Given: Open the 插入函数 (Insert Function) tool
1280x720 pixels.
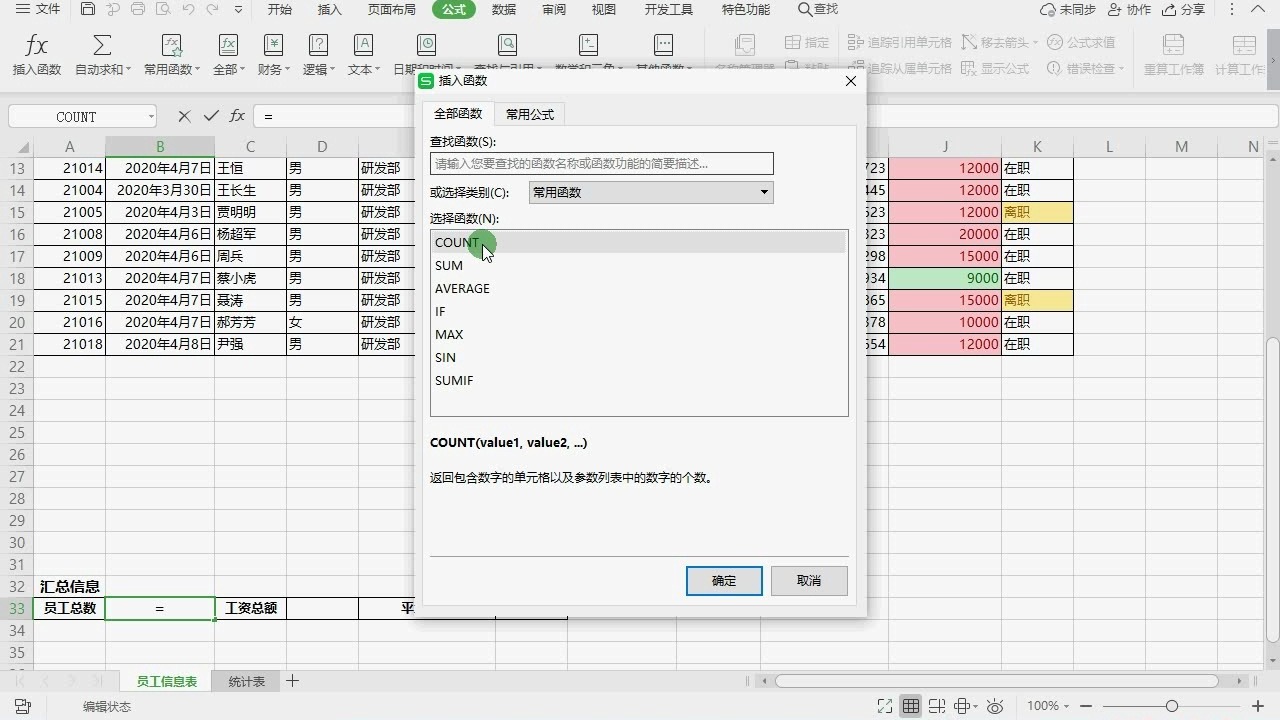Looking at the screenshot, I should point(35,52).
